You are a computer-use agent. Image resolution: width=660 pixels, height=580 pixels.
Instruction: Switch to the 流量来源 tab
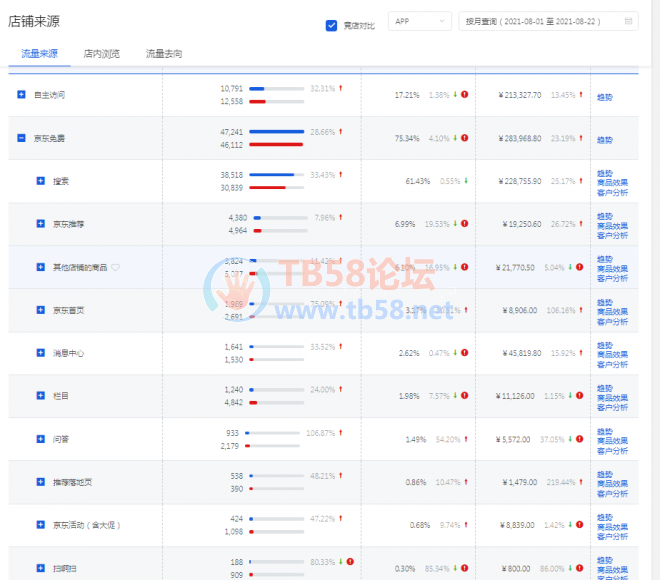40,54
